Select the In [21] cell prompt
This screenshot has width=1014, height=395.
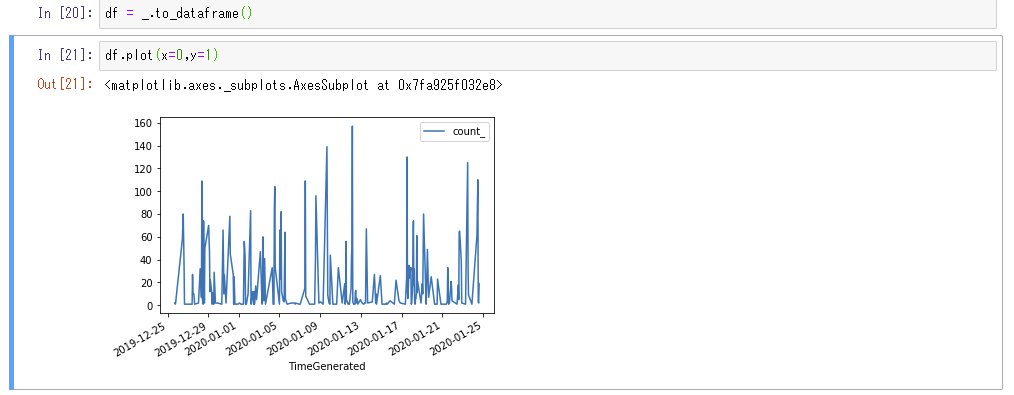coord(66,56)
